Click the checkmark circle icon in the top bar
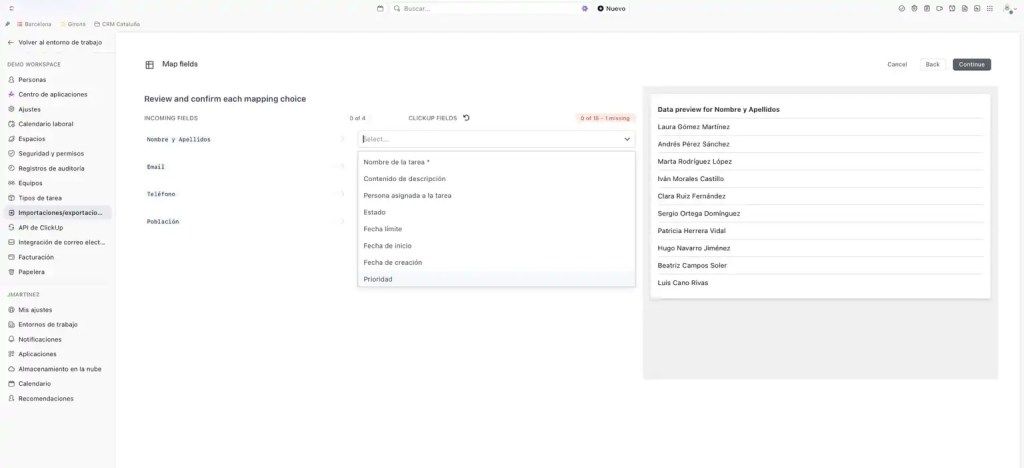Screen dimensions: 1024x468 tap(902, 8)
